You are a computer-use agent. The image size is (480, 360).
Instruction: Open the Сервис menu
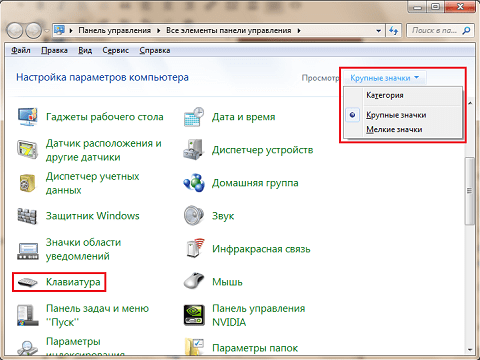coord(115,50)
